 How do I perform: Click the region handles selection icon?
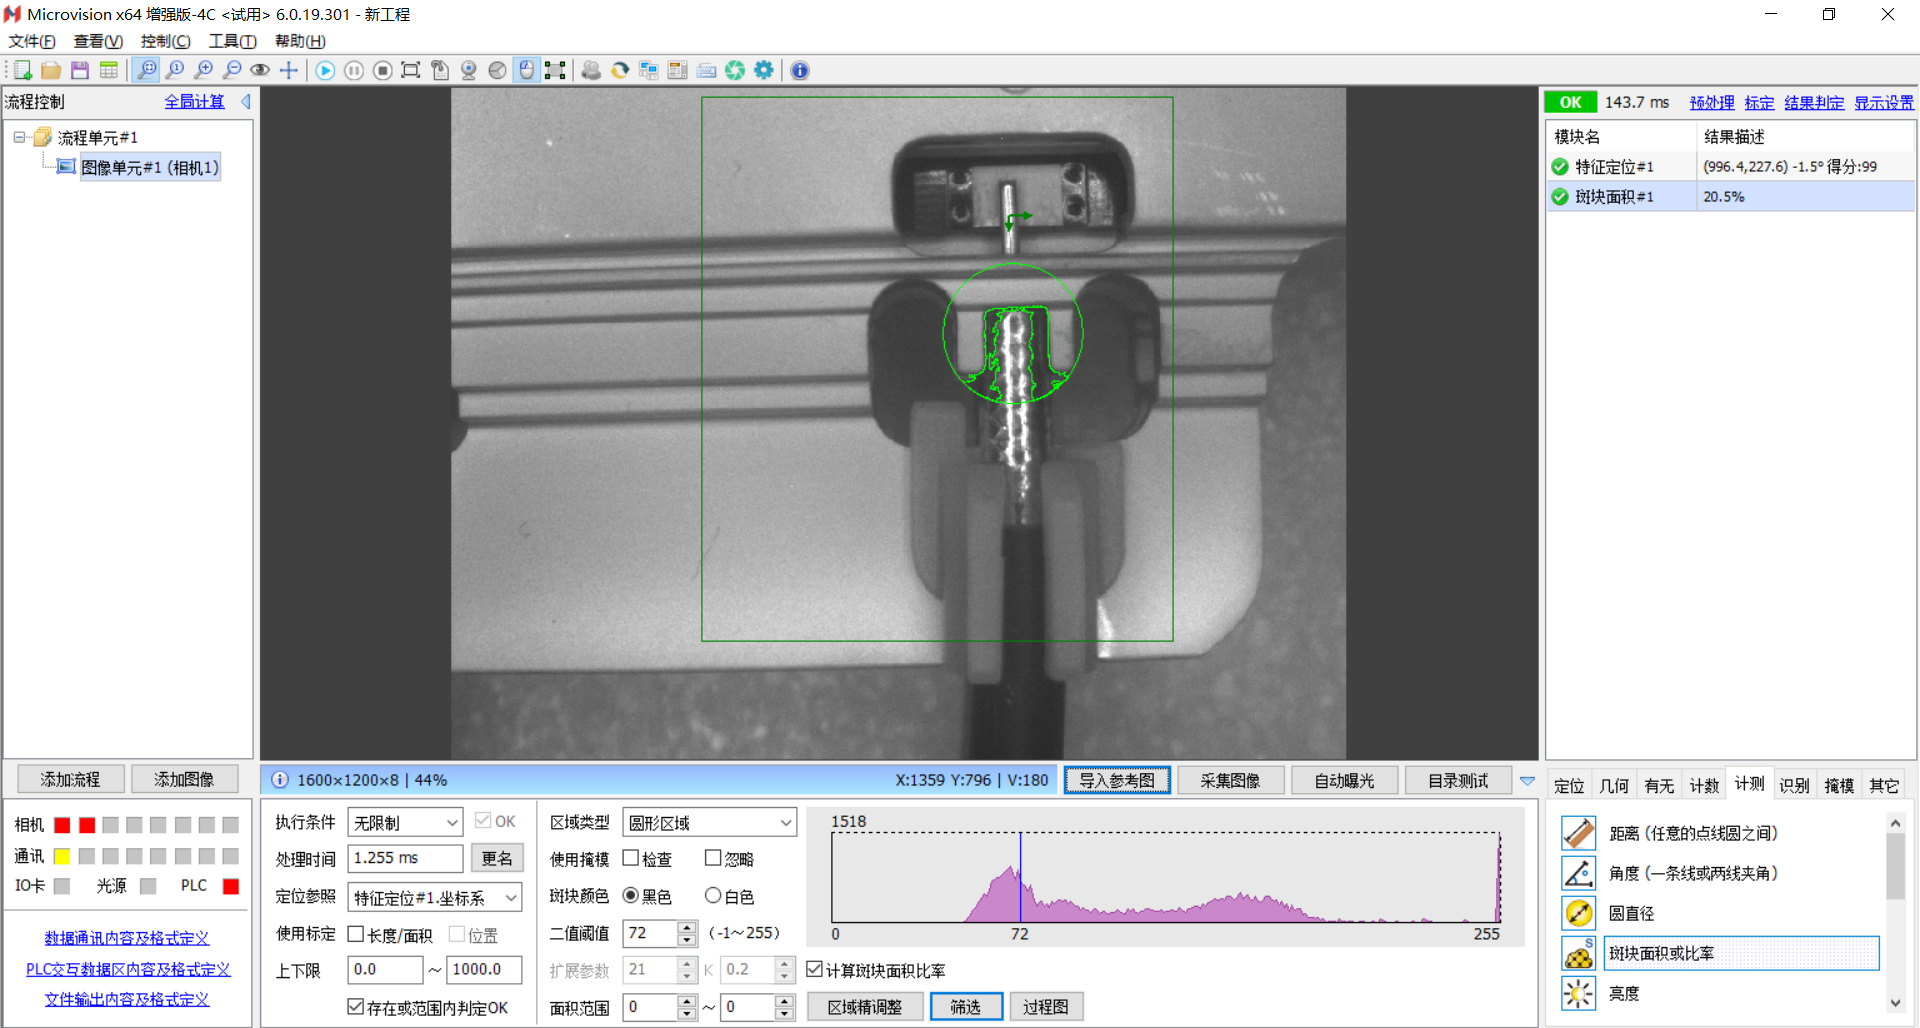point(555,70)
